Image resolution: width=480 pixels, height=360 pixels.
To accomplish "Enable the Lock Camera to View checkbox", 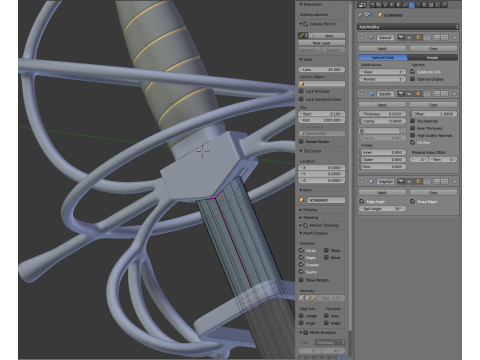I will pyautogui.click(x=301, y=99).
